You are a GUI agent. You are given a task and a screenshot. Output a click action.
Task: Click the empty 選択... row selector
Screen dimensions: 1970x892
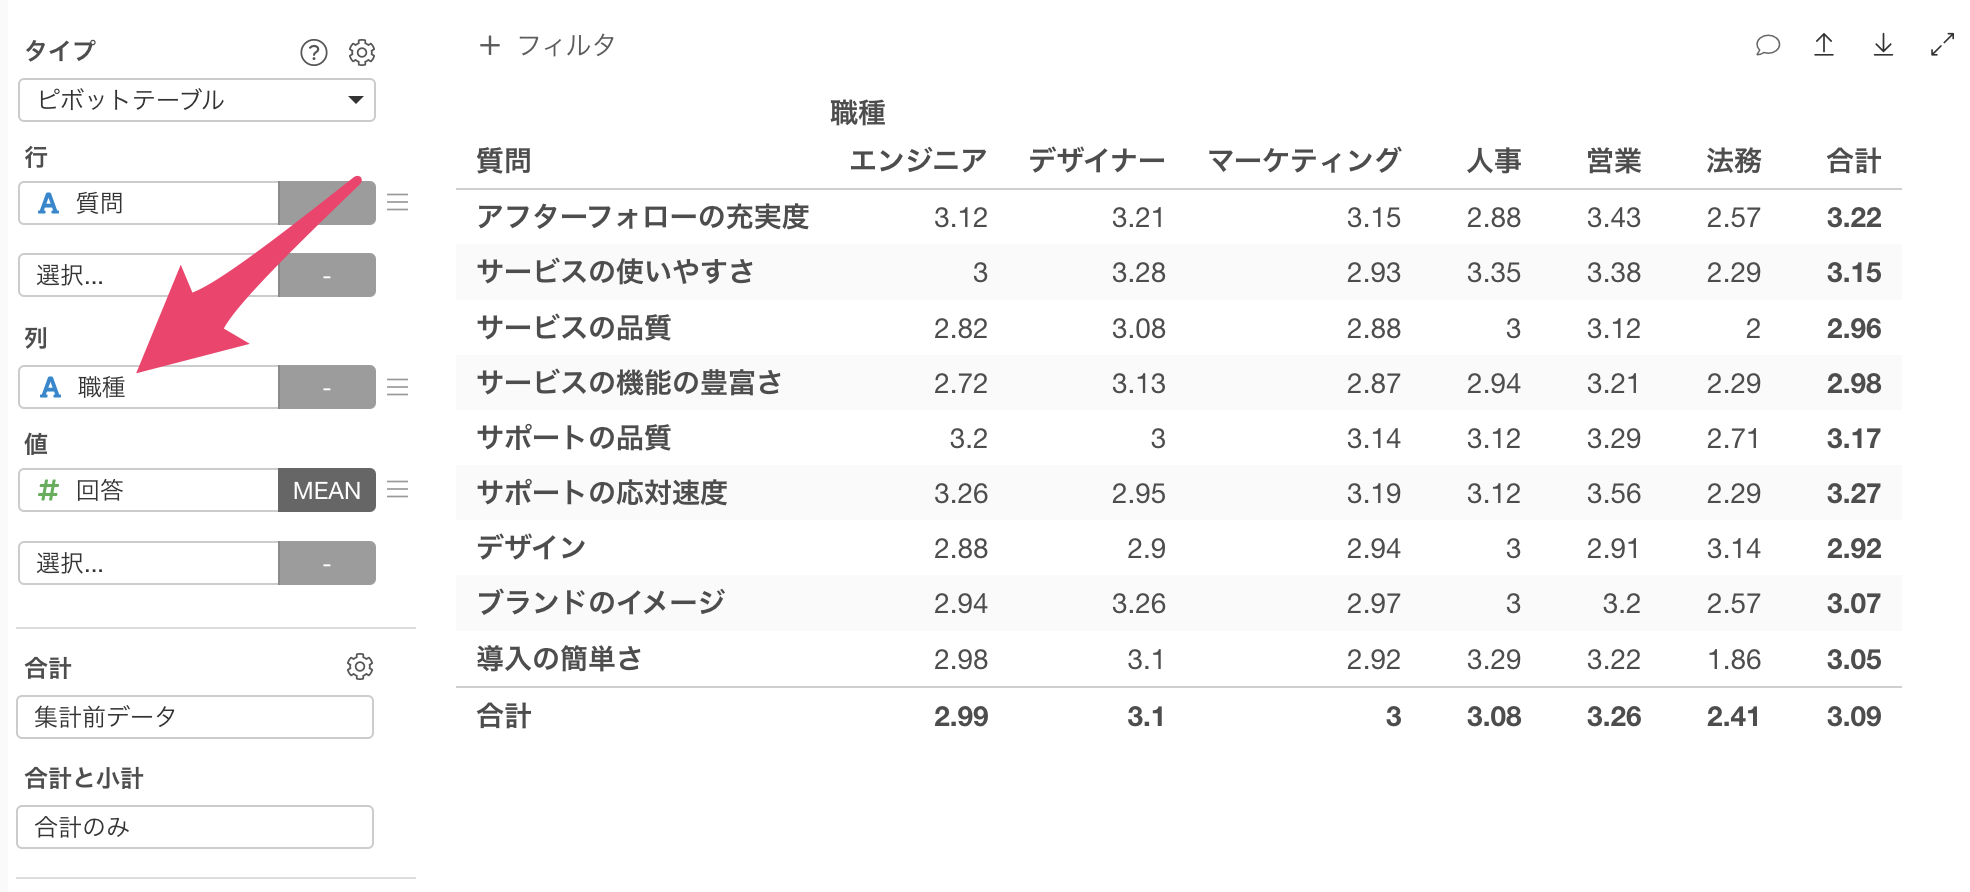click(148, 275)
